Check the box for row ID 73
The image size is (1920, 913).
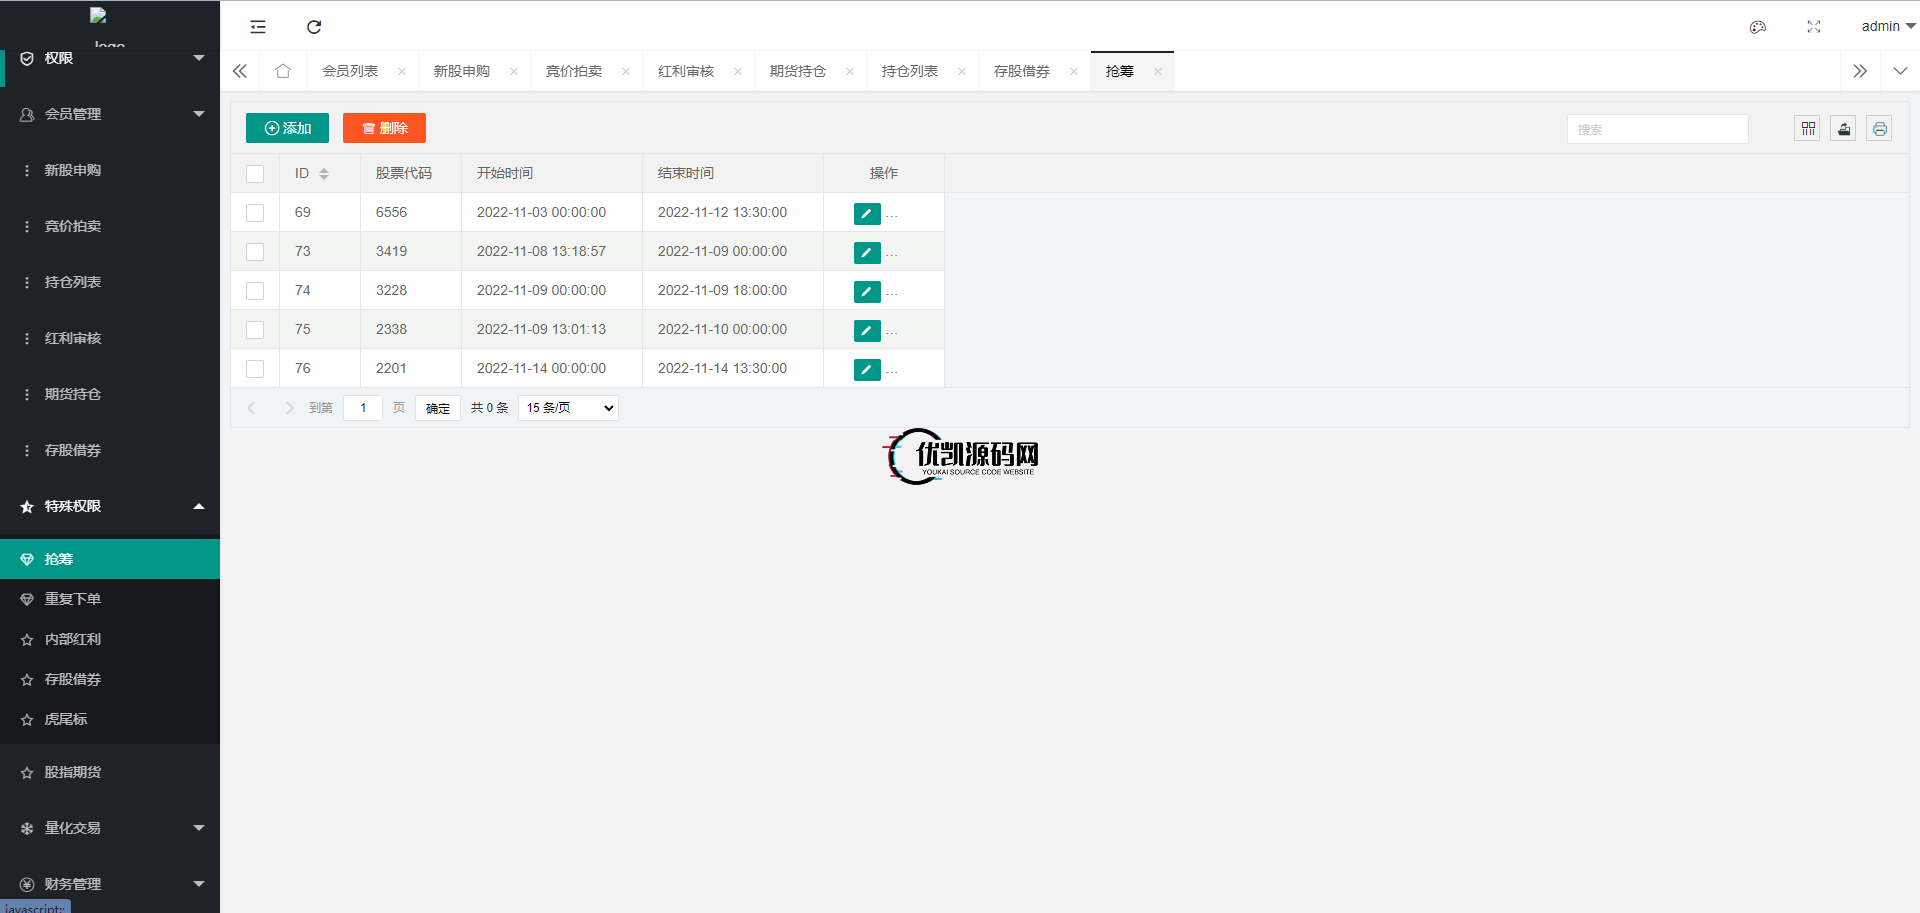[255, 252]
